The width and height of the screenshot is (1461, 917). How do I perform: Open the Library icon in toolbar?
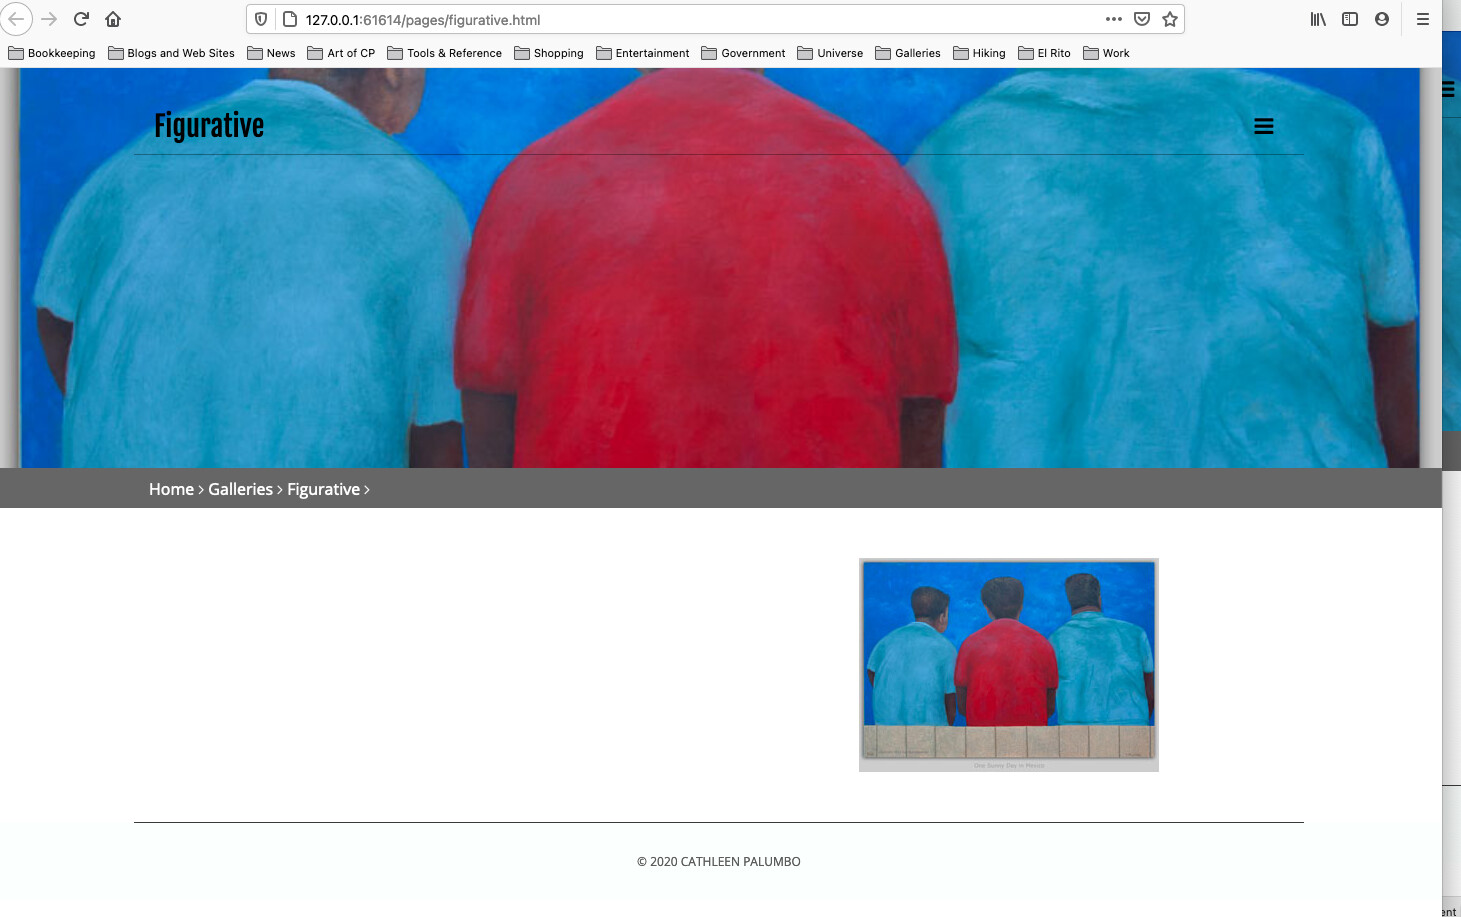tap(1318, 19)
